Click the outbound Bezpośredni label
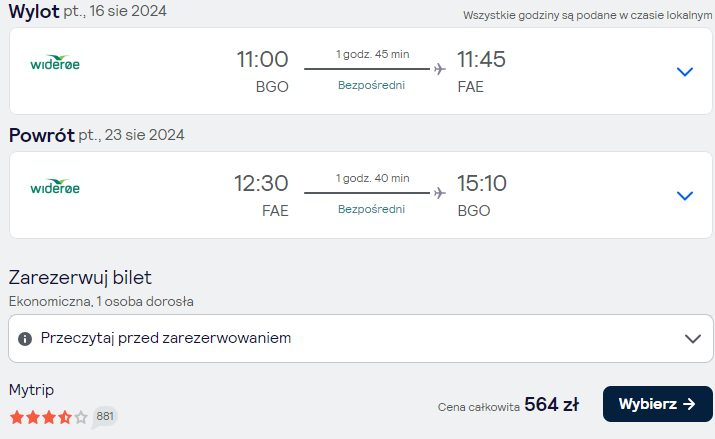Viewport: 715px width, 439px height. (371, 85)
